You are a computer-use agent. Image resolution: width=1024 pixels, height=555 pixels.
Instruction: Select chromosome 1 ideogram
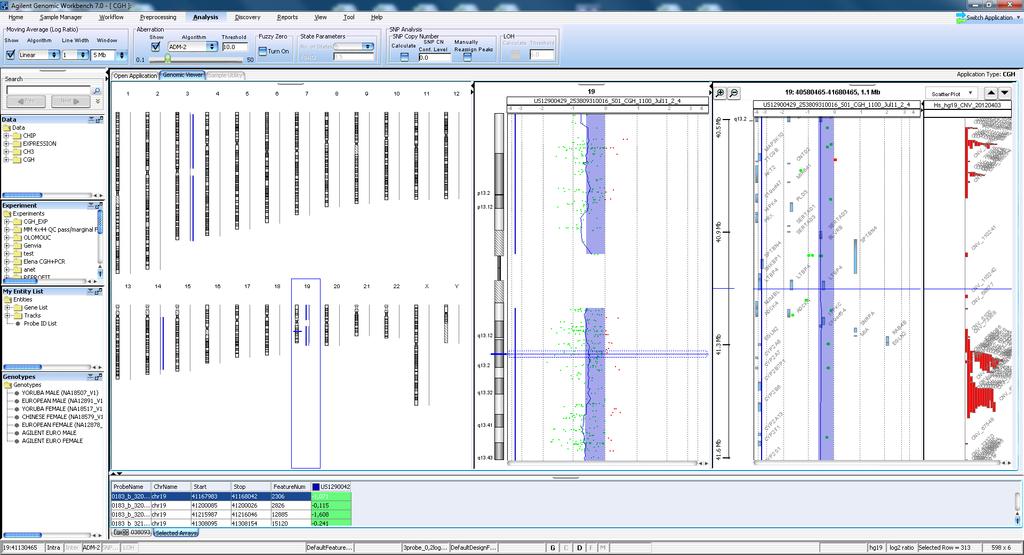118,192
